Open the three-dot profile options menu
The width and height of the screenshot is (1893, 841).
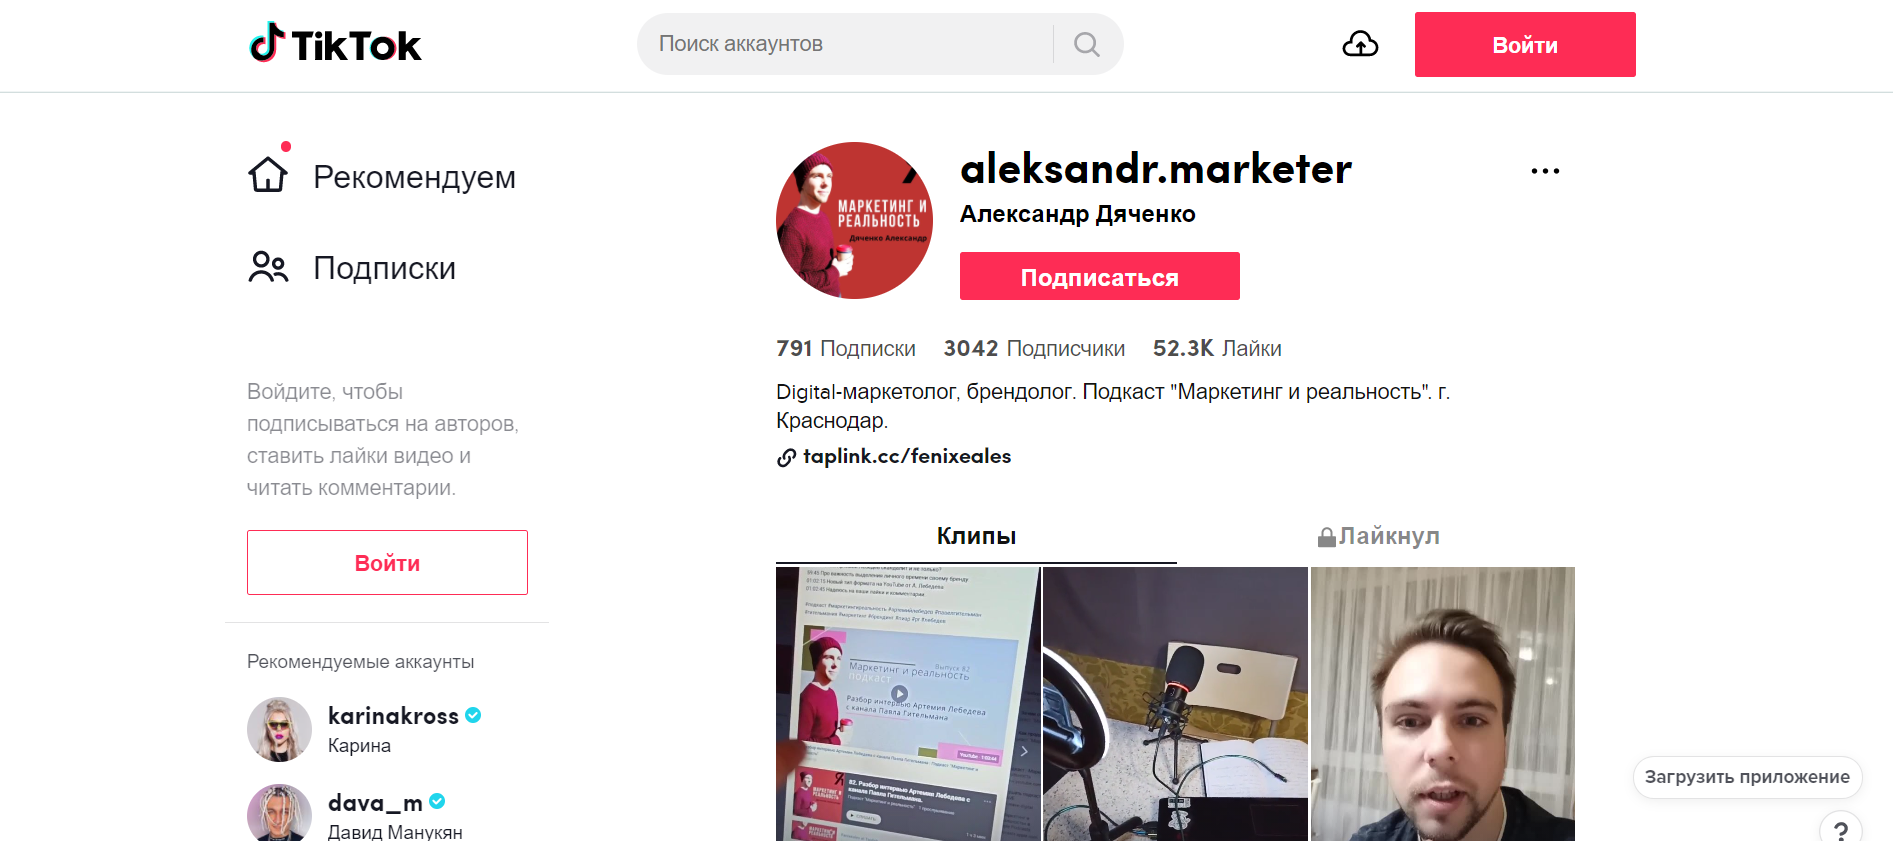pyautogui.click(x=1545, y=171)
